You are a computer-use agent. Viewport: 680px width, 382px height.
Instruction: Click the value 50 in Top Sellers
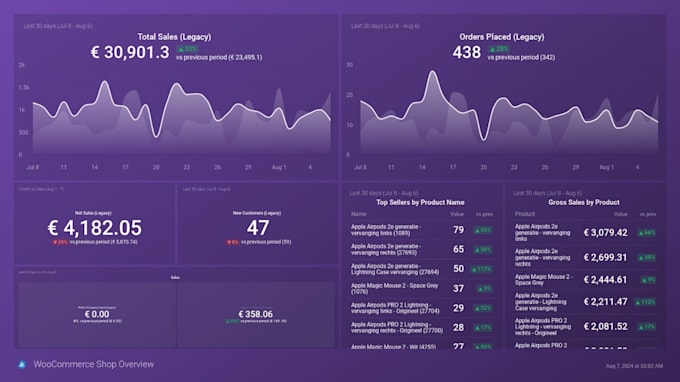click(458, 269)
